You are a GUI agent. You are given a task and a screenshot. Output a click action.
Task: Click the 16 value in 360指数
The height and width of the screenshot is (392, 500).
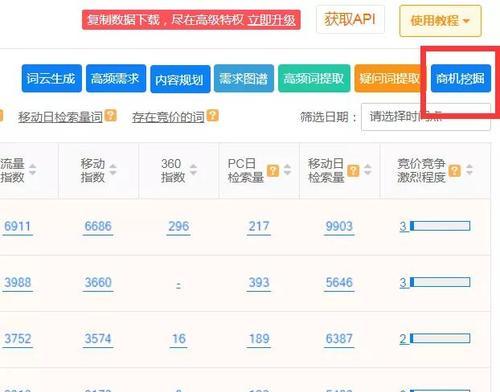point(179,339)
